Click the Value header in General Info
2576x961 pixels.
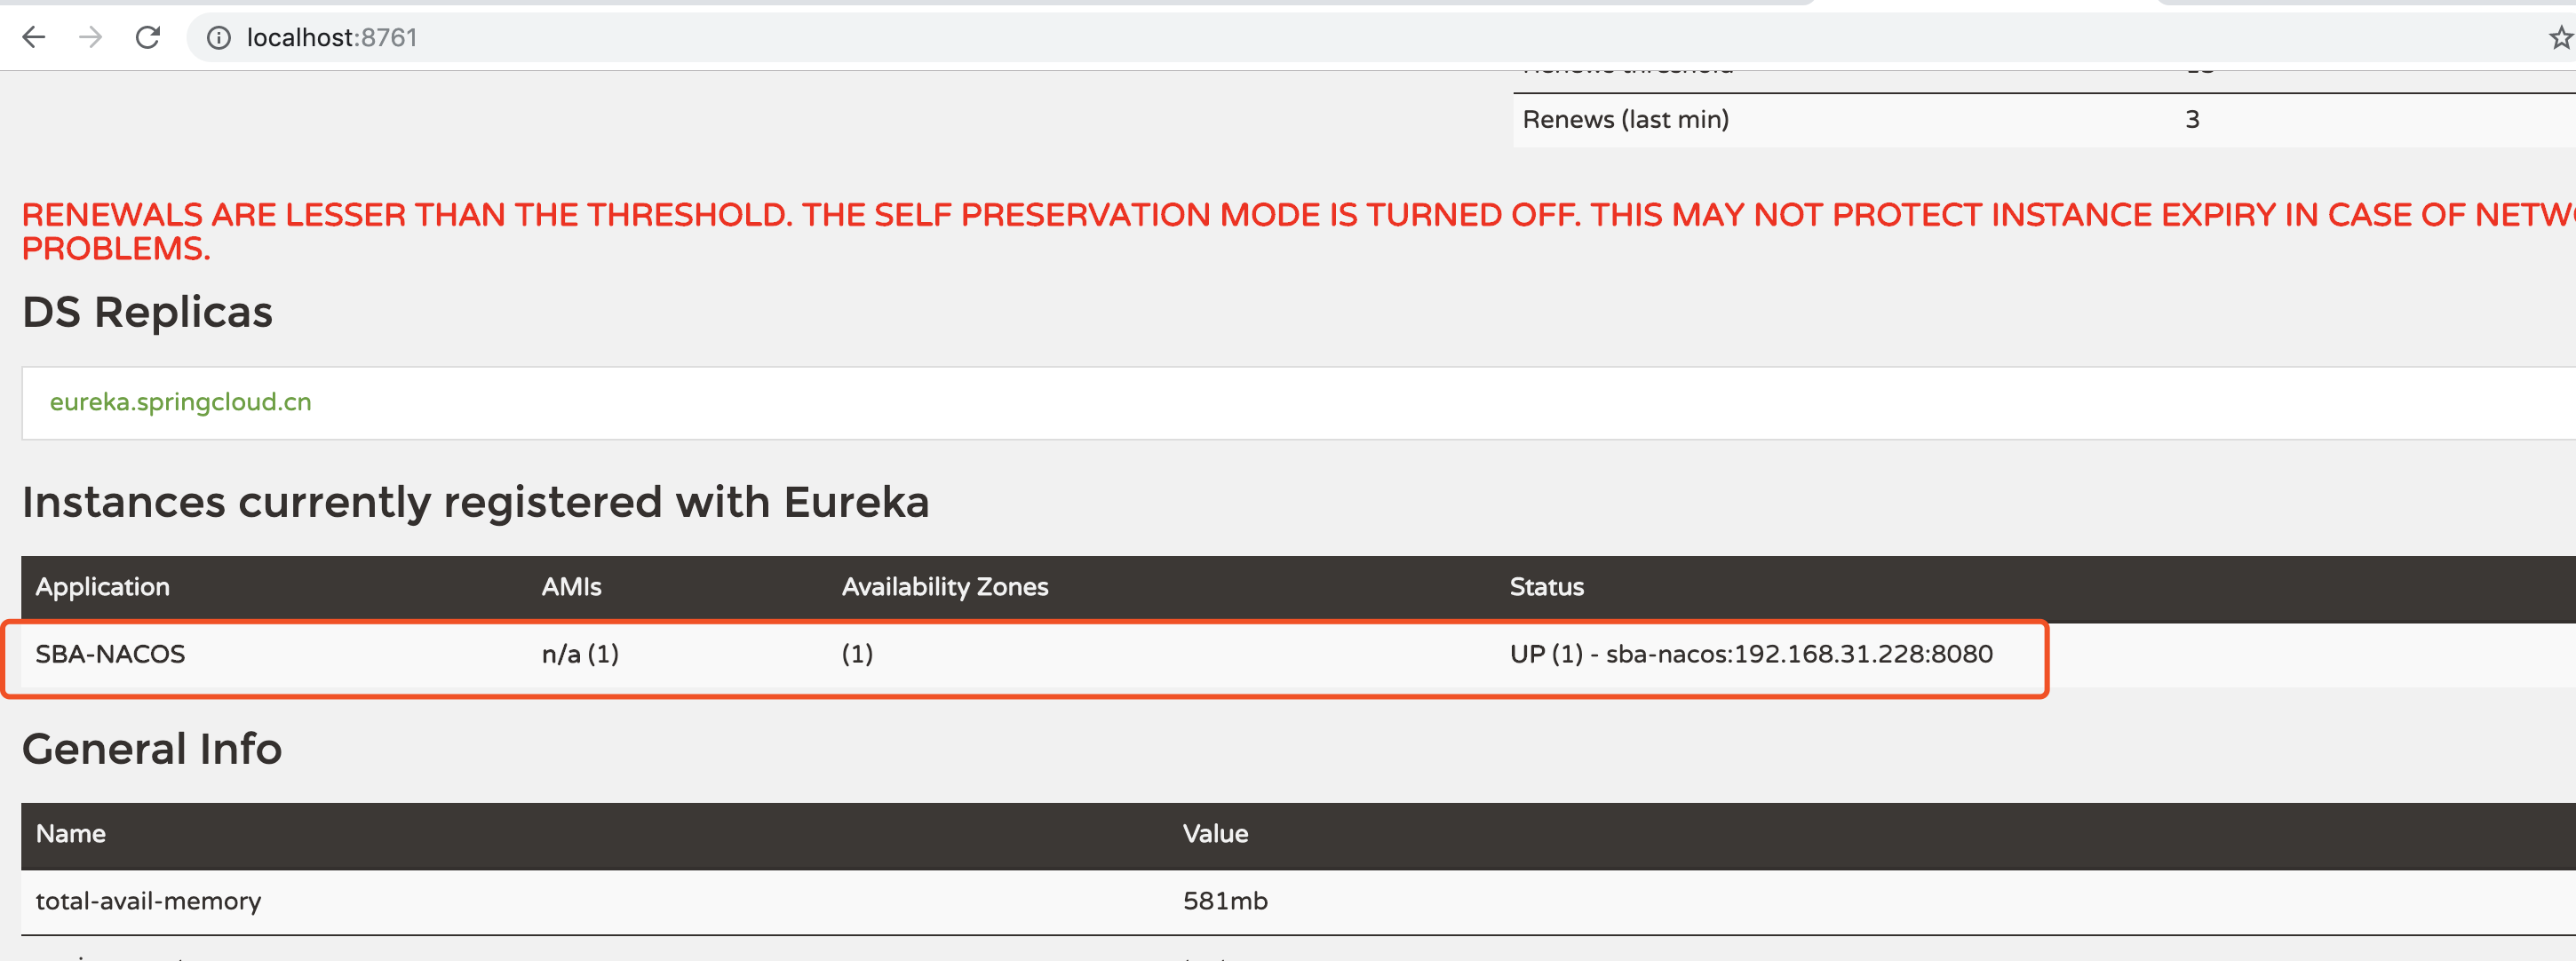click(1215, 834)
